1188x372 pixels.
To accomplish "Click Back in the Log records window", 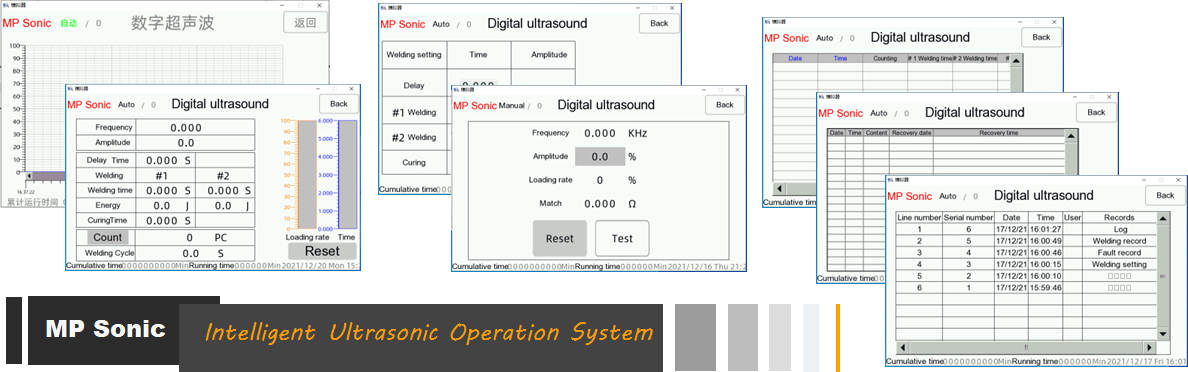I will coord(1166,195).
